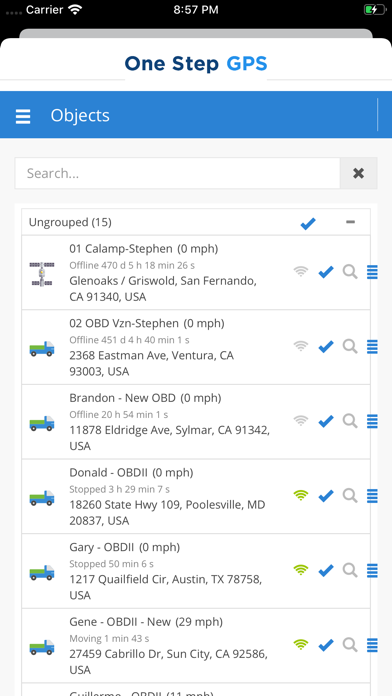Open the hamburger menu next to Objects
392x696 pixels.
click(x=23, y=116)
